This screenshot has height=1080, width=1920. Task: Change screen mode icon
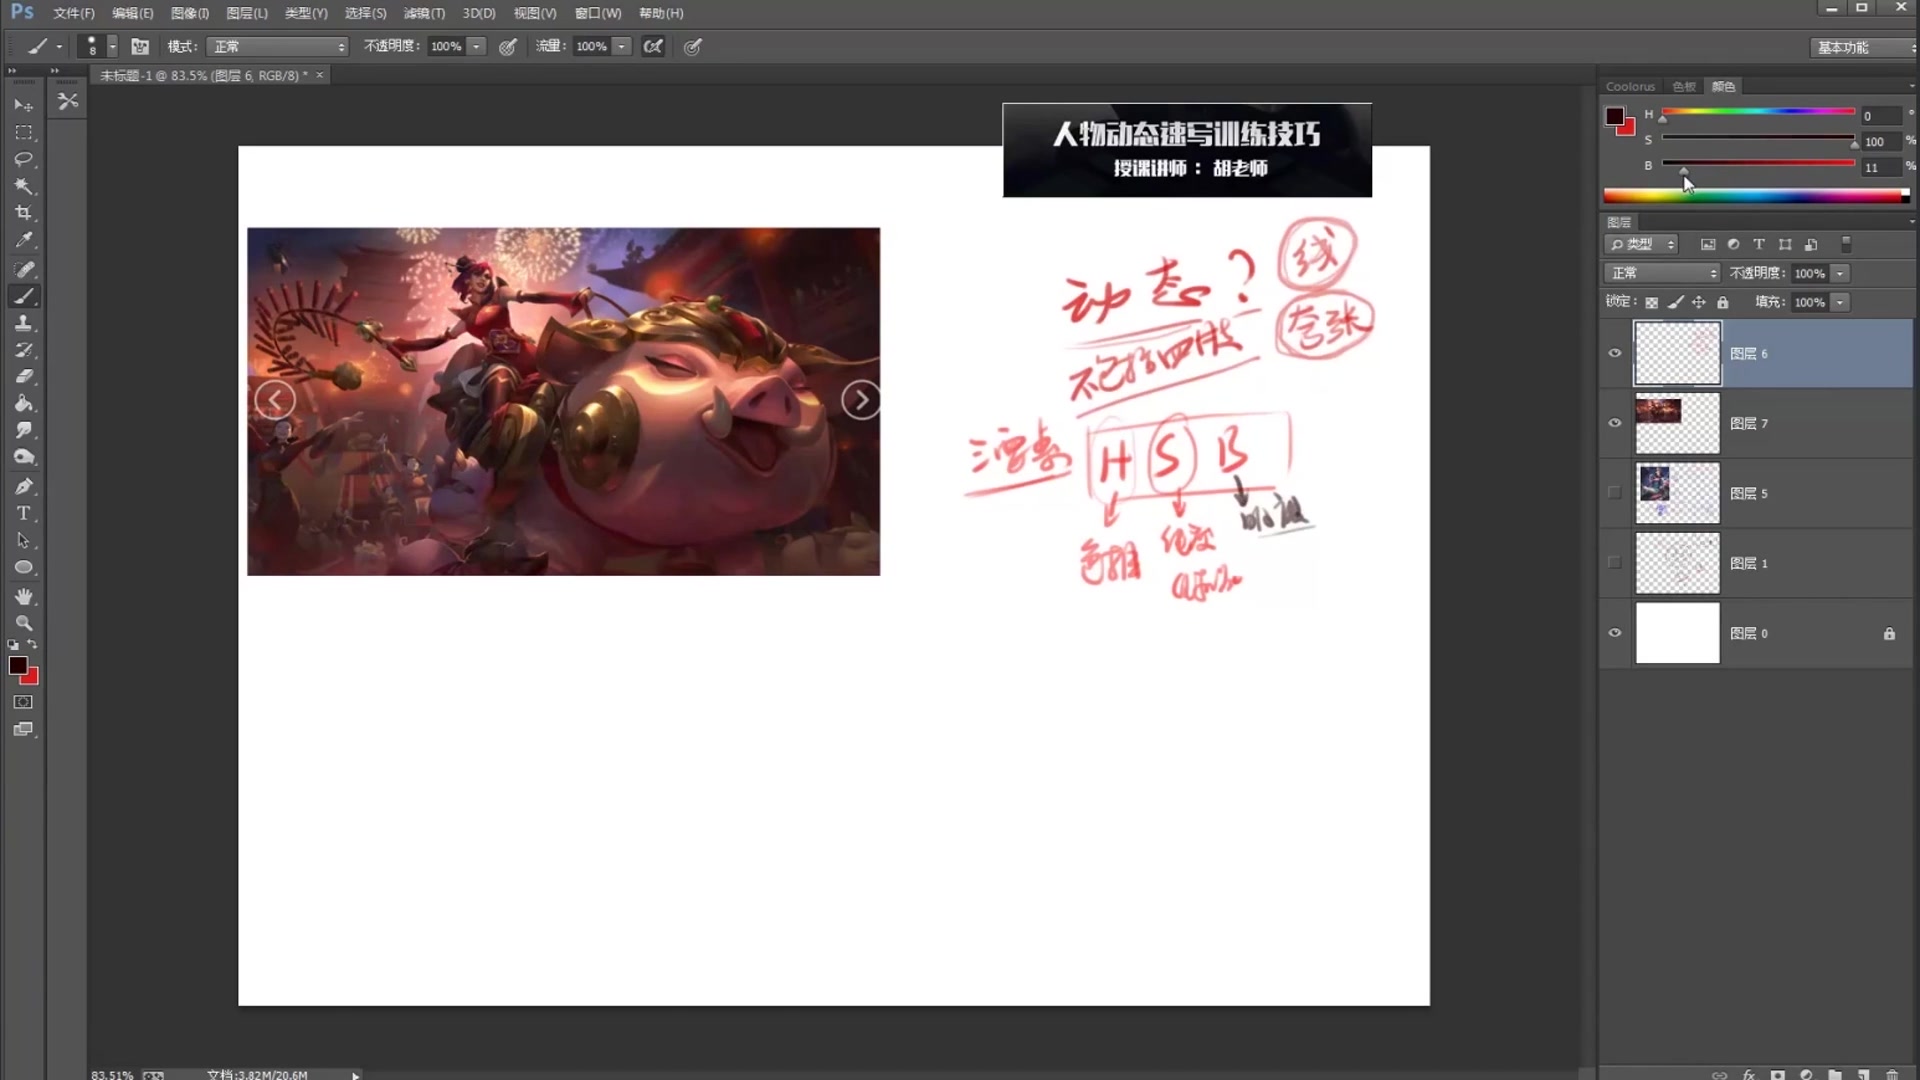tap(23, 730)
